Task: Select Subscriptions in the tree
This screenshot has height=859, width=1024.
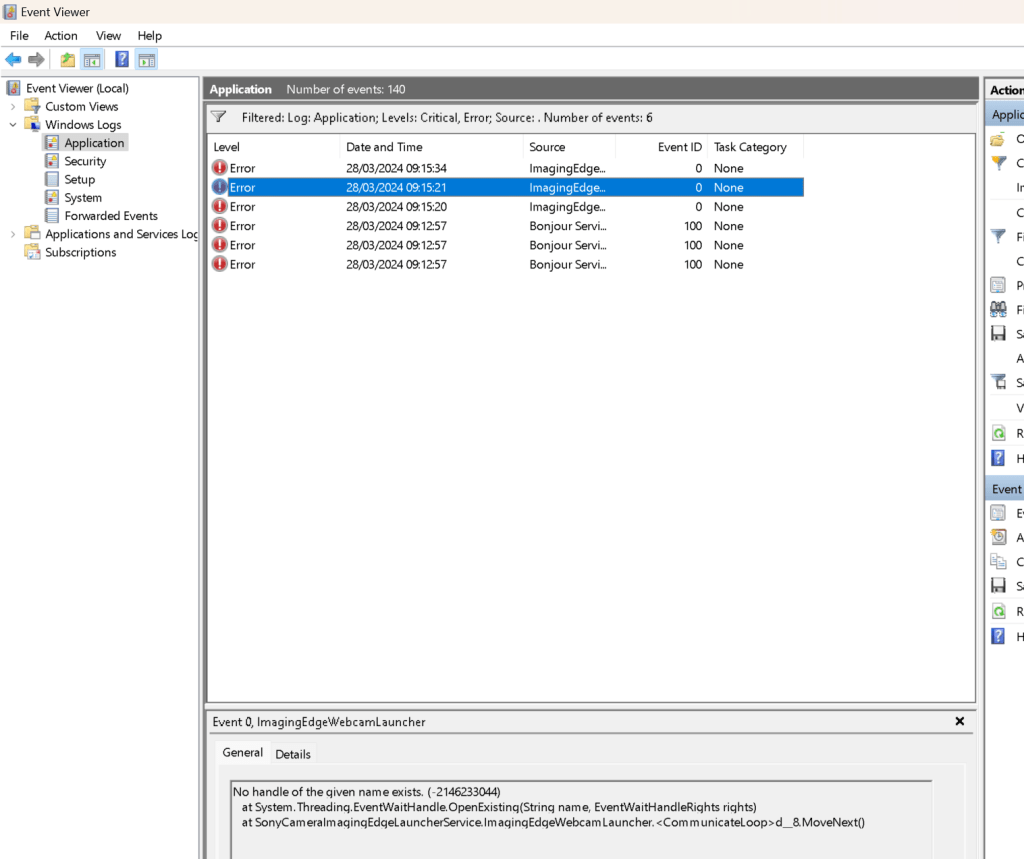Action: (x=80, y=252)
